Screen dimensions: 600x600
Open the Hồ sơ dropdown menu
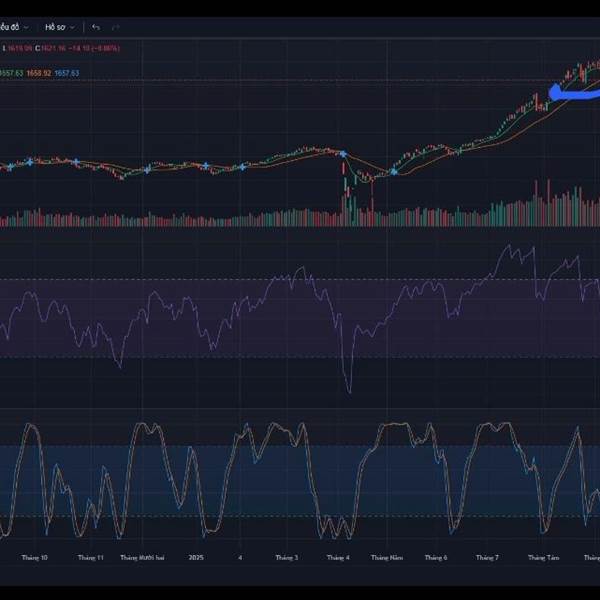click(60, 27)
